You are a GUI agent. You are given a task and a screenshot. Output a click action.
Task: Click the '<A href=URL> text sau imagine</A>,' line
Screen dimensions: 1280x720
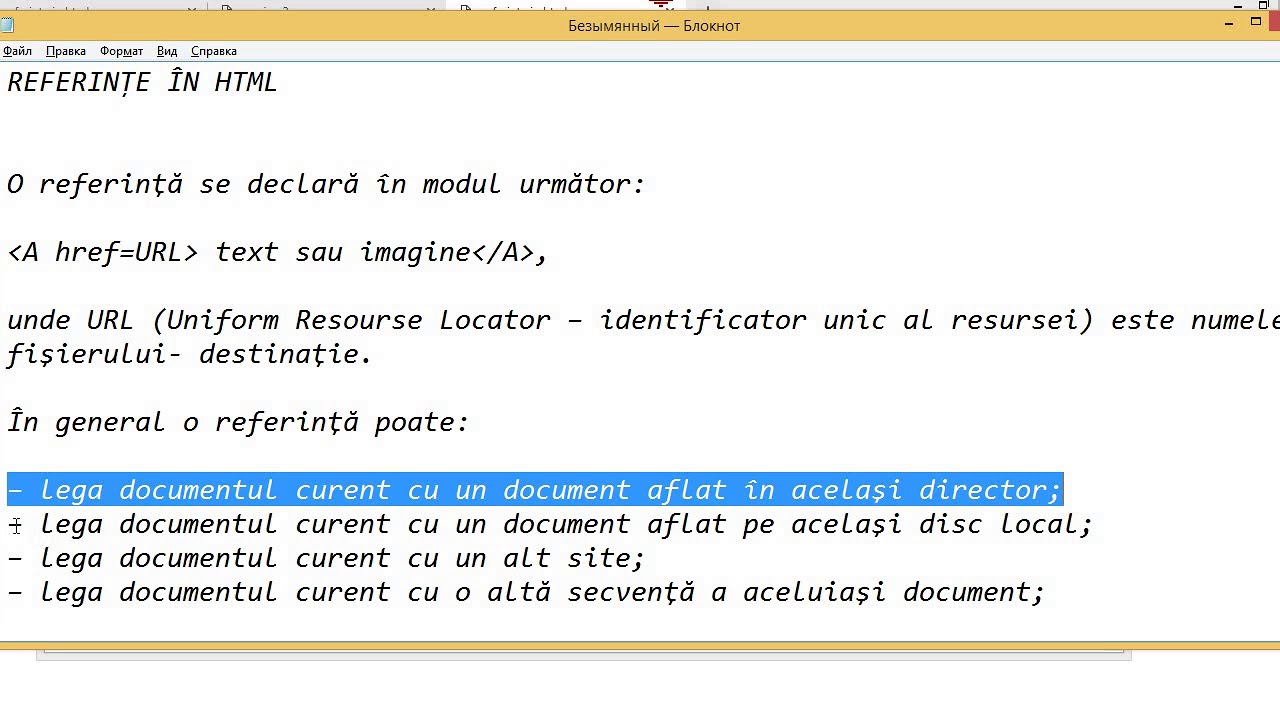pyautogui.click(x=278, y=252)
